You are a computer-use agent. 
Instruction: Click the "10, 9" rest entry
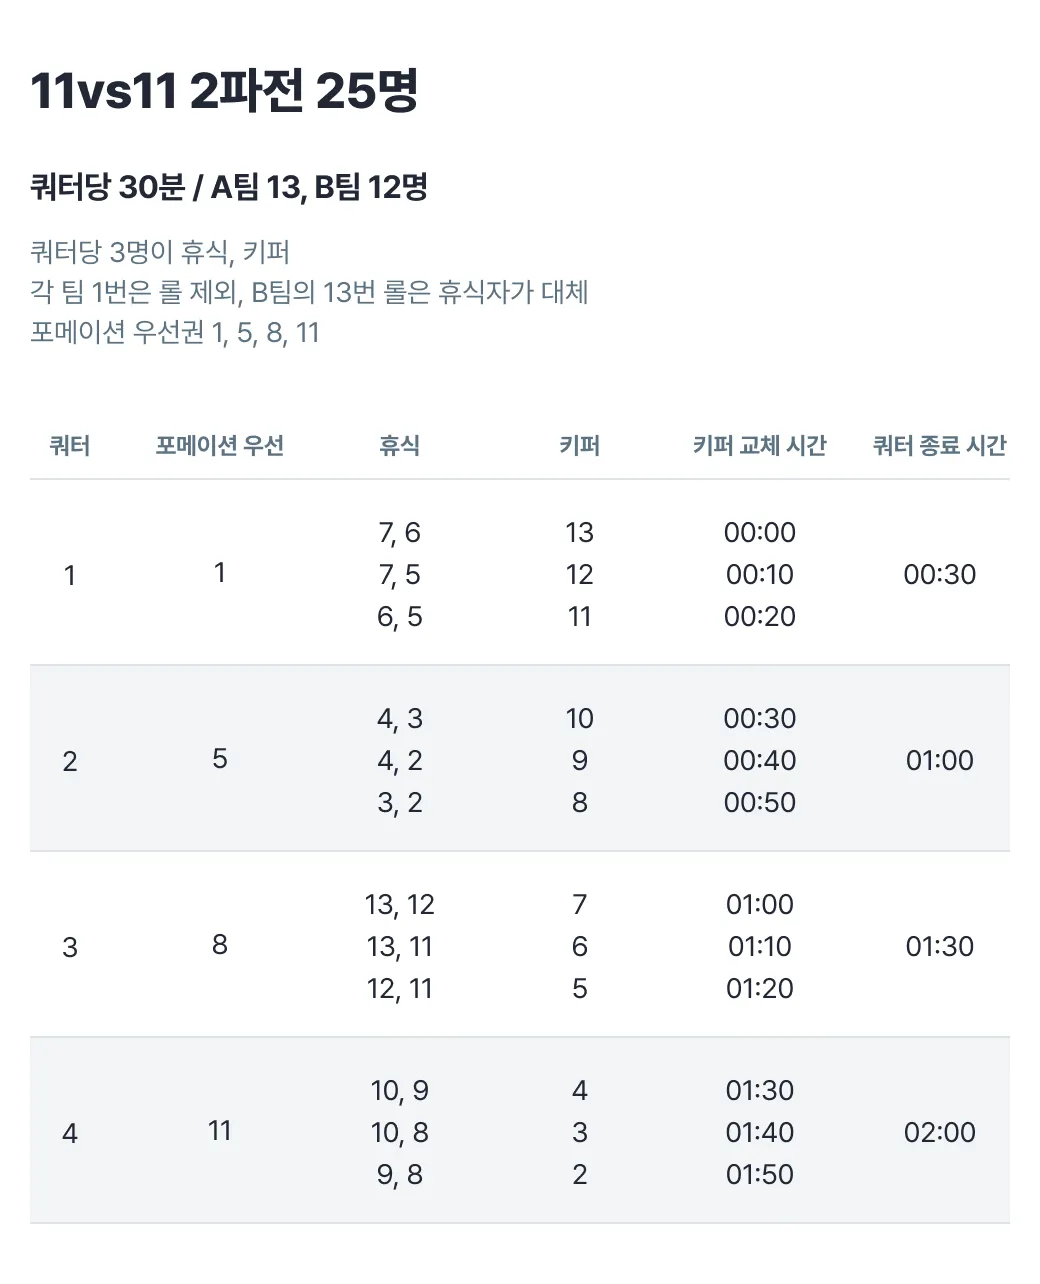399,1091
